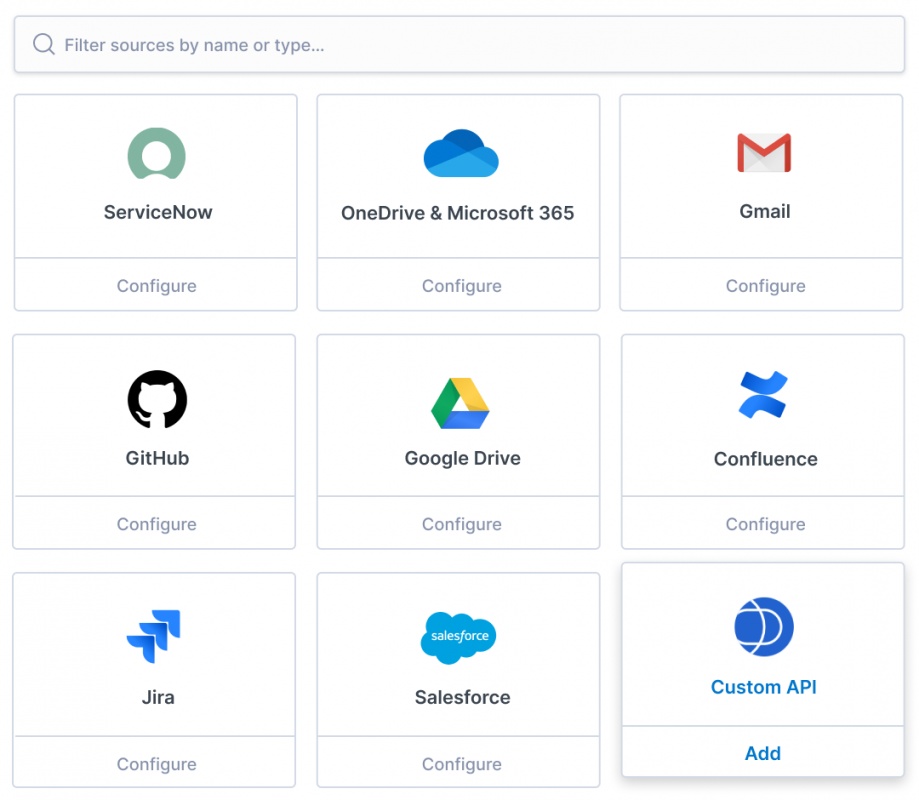
Task: Add the Custom API source
Action: (x=763, y=753)
